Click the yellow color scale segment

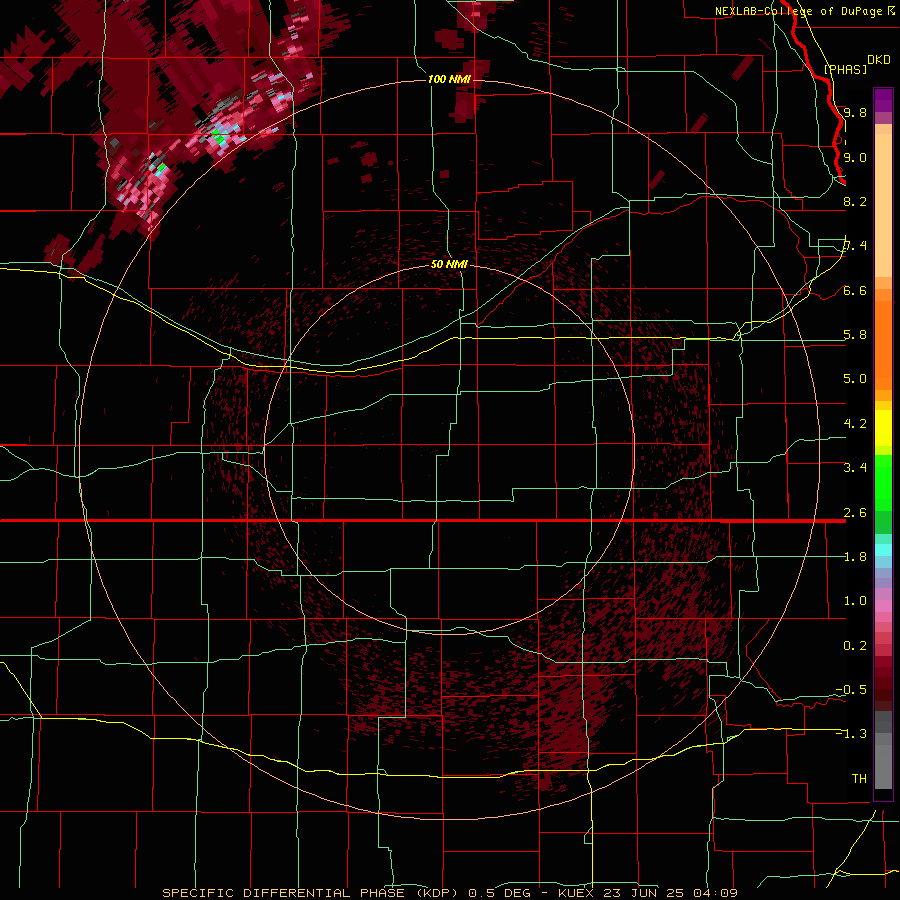[x=883, y=428]
